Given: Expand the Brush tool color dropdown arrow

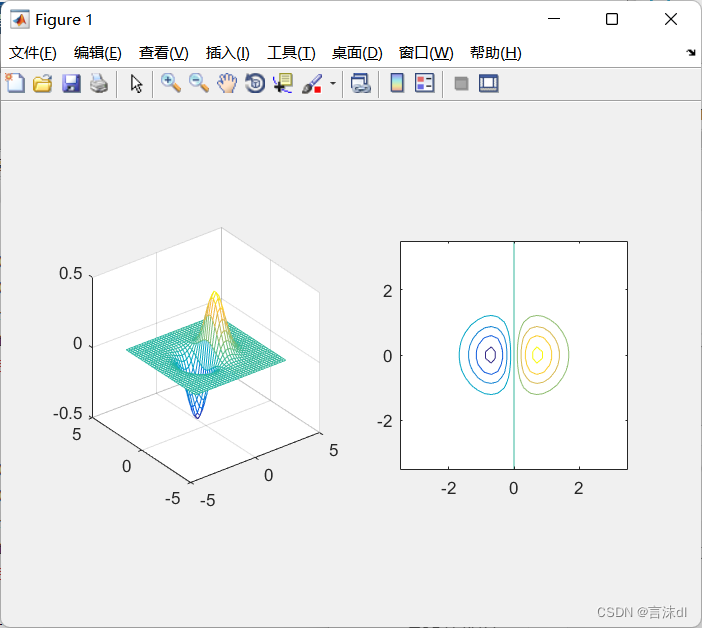Looking at the screenshot, I should (333, 84).
